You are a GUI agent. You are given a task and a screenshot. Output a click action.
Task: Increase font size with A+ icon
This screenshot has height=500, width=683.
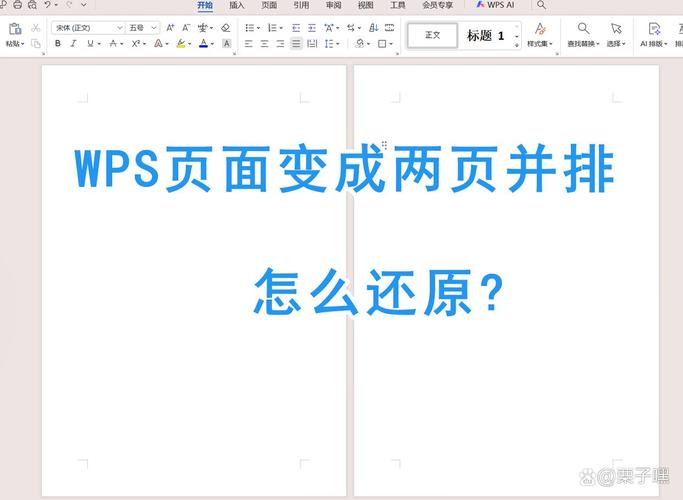click(170, 28)
